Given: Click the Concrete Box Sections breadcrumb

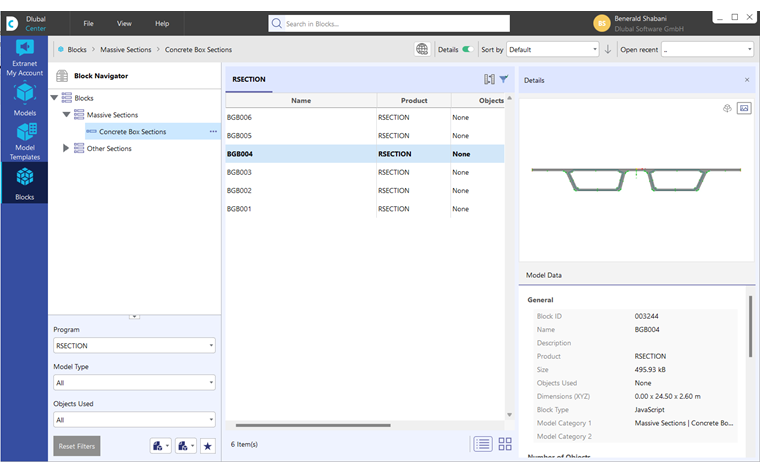Looking at the screenshot, I should (198, 49).
